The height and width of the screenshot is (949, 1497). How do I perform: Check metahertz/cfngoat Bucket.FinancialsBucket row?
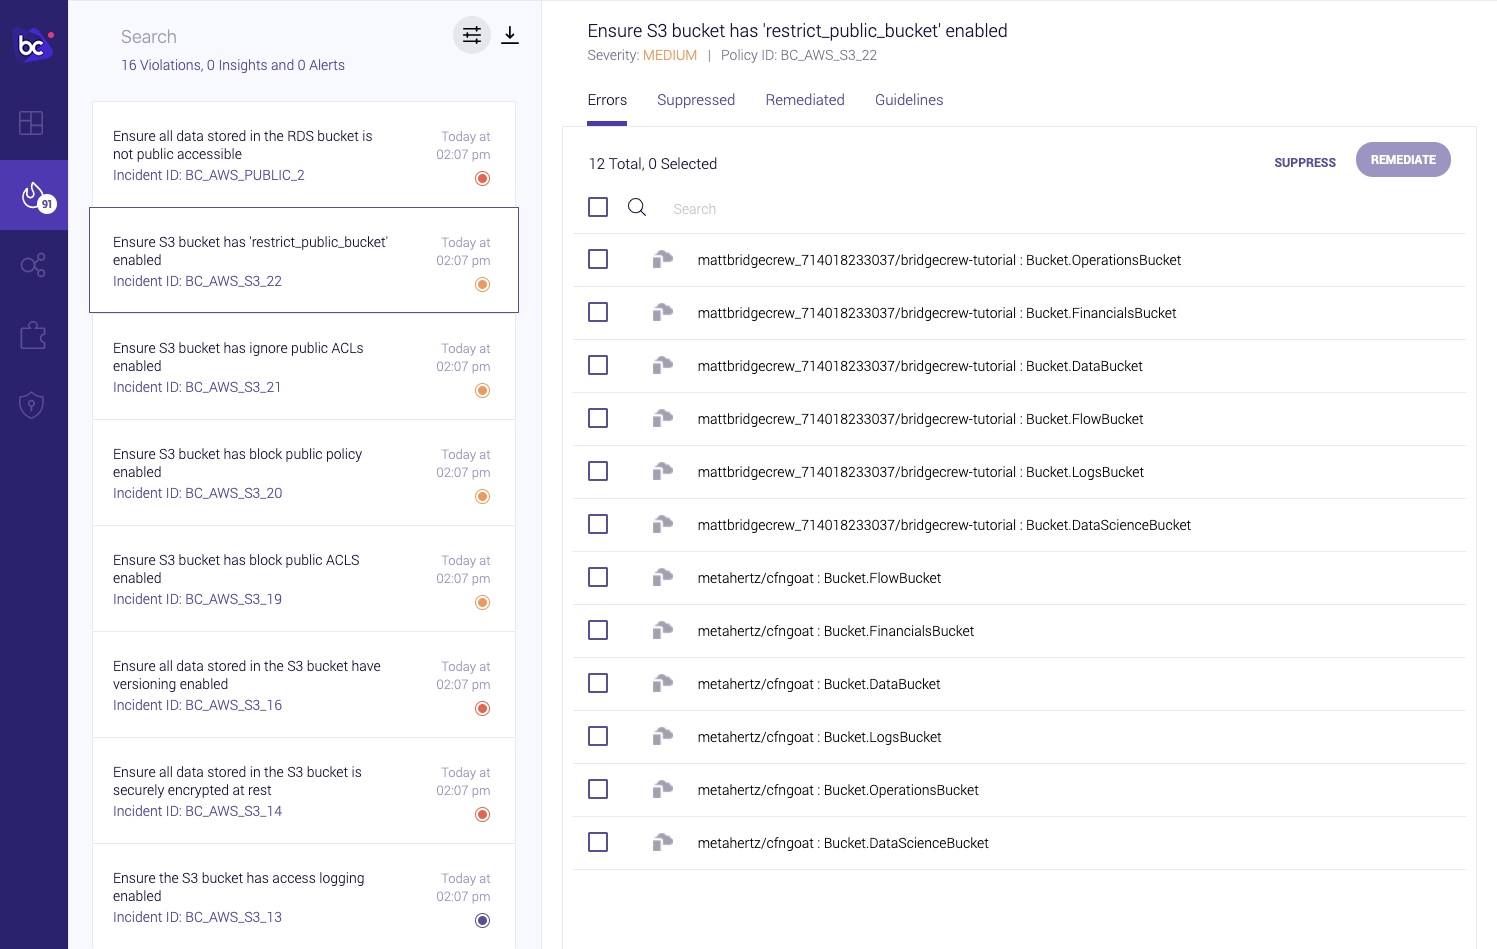[x=598, y=630]
